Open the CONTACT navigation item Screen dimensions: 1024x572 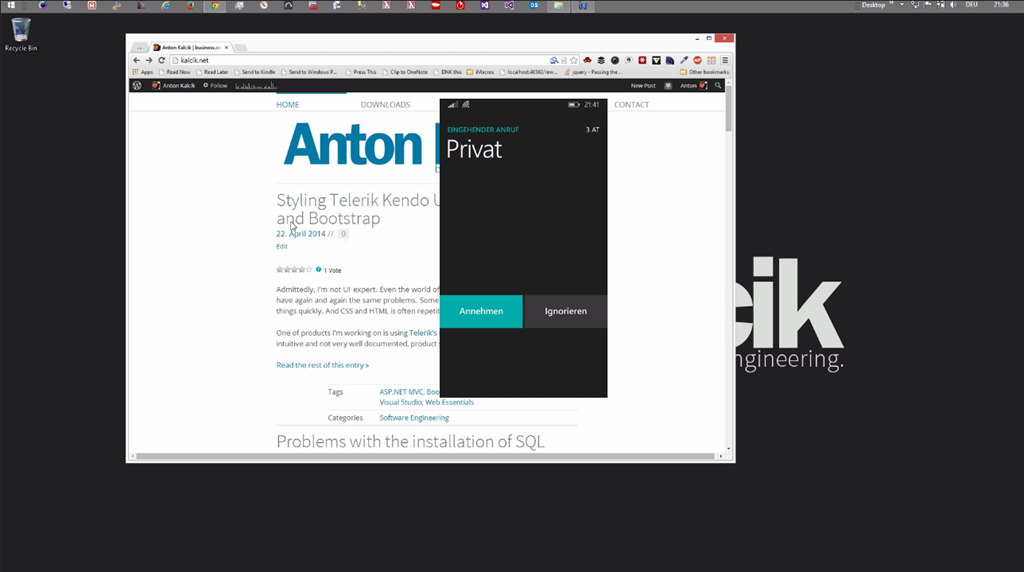[x=631, y=105]
